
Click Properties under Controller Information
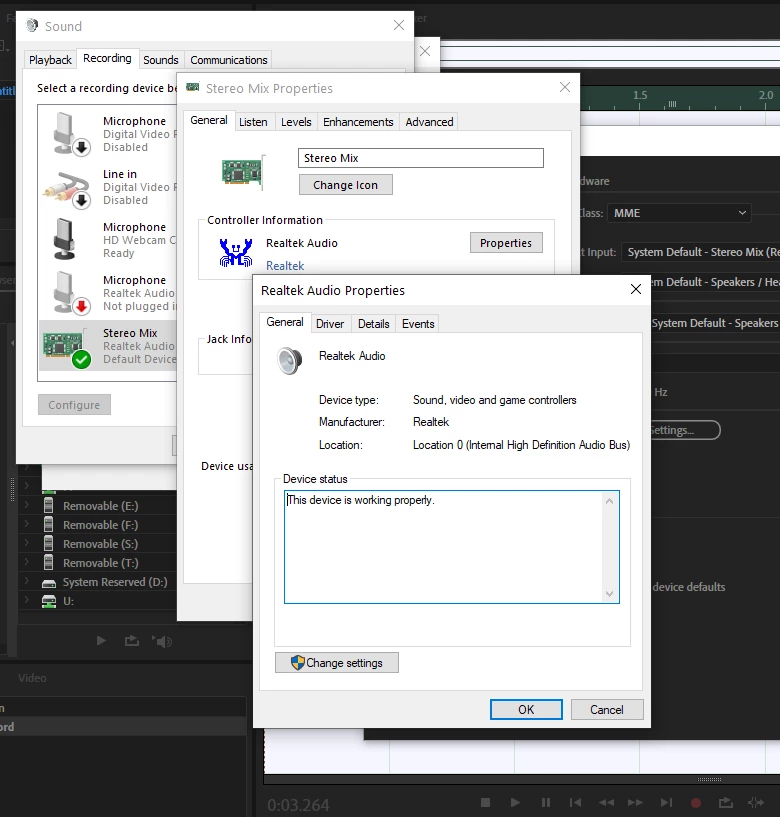pyautogui.click(x=506, y=243)
